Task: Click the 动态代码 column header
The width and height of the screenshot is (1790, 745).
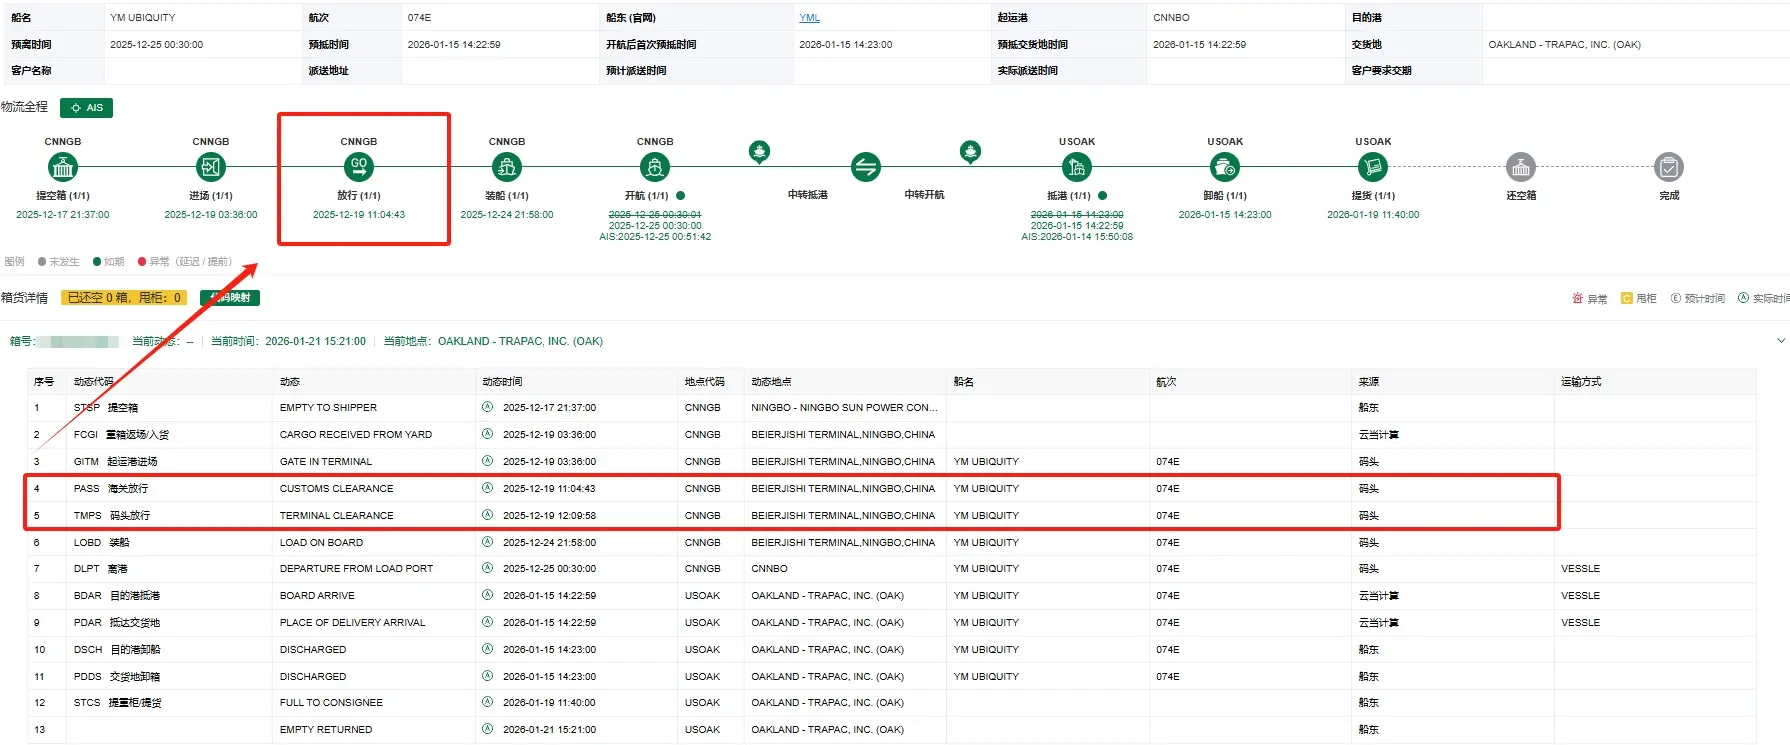Action: (x=93, y=382)
